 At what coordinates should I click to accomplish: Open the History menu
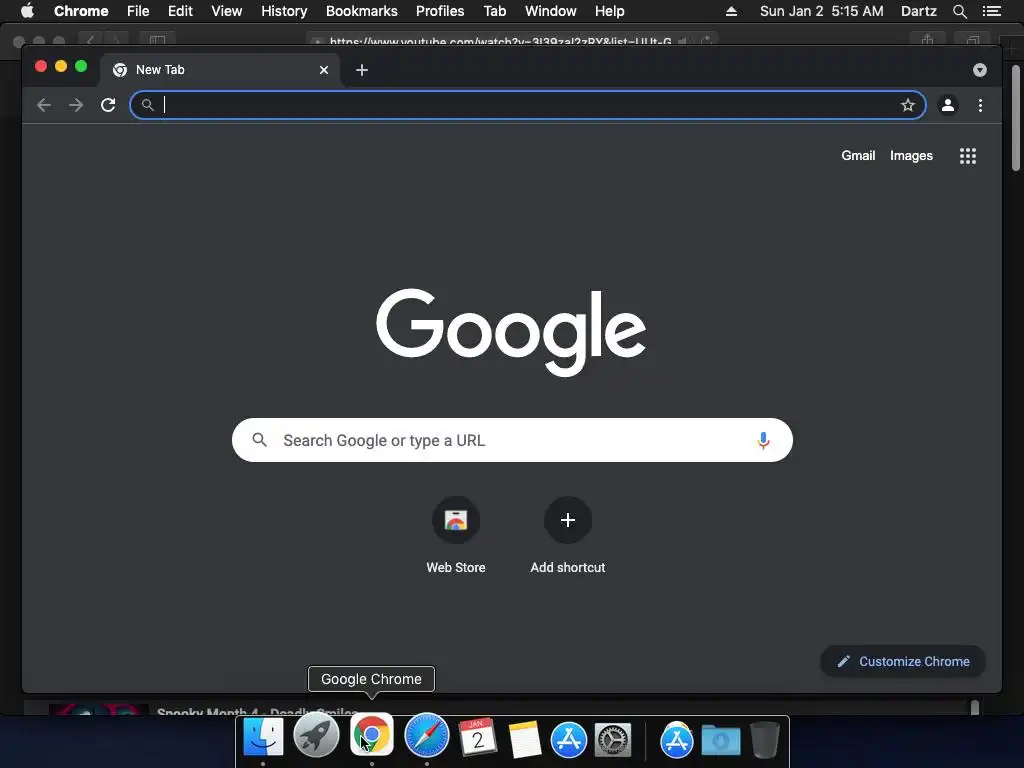[284, 11]
